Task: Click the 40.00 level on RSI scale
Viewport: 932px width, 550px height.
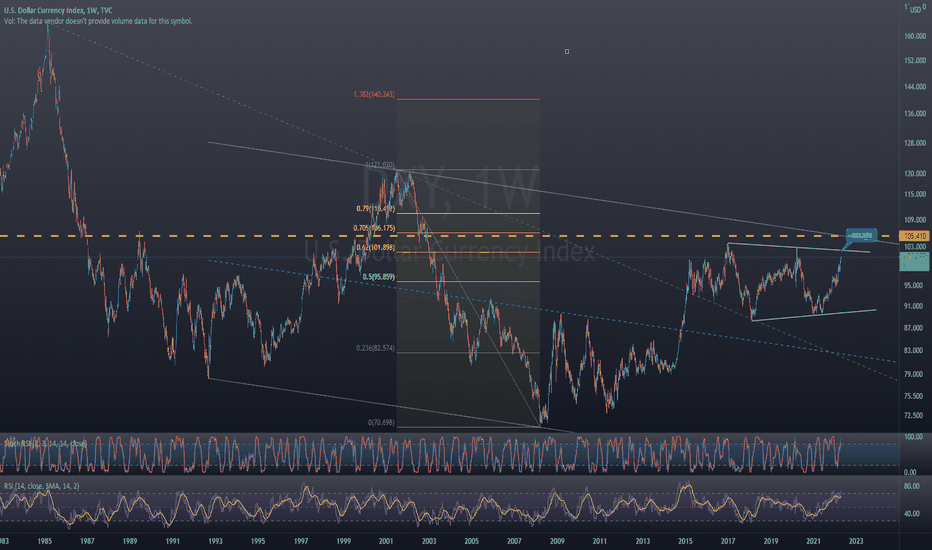Action: pyautogui.click(x=912, y=514)
